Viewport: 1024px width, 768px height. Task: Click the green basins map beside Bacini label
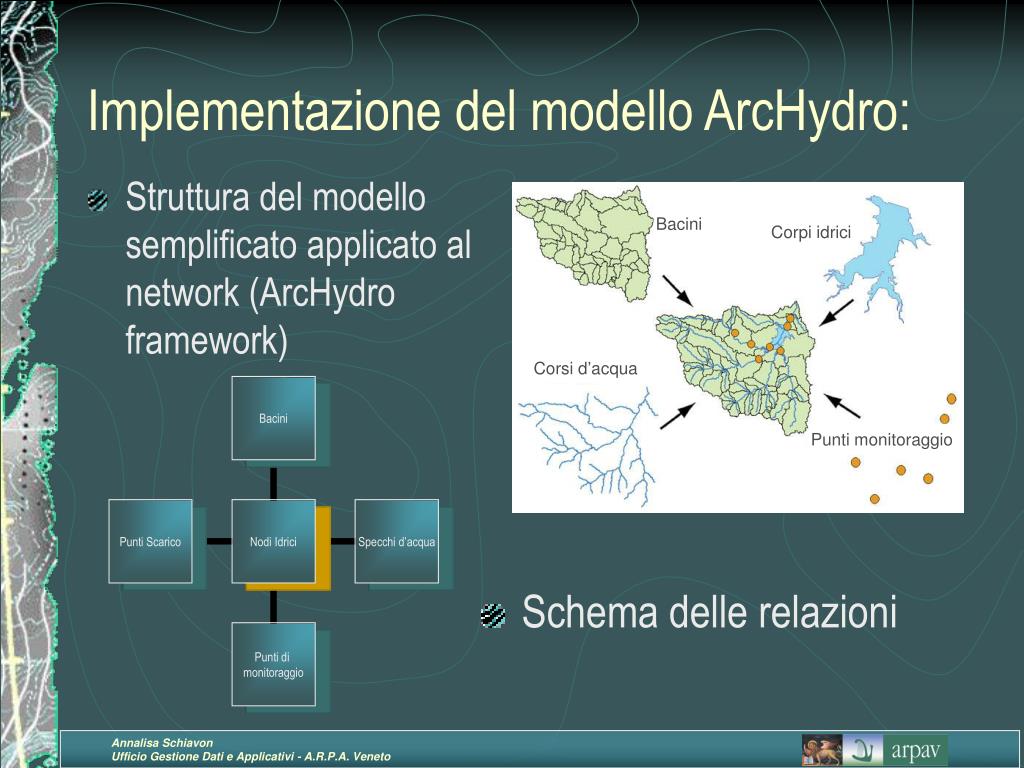tap(586, 244)
